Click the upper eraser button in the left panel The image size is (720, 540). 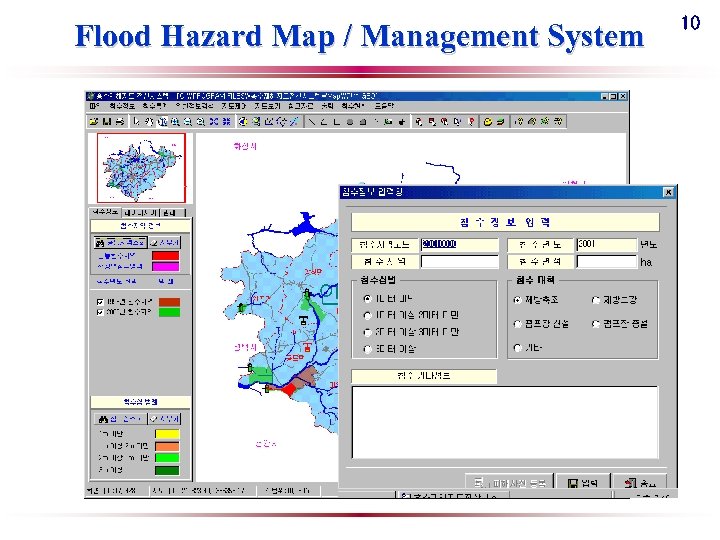click(x=165, y=242)
